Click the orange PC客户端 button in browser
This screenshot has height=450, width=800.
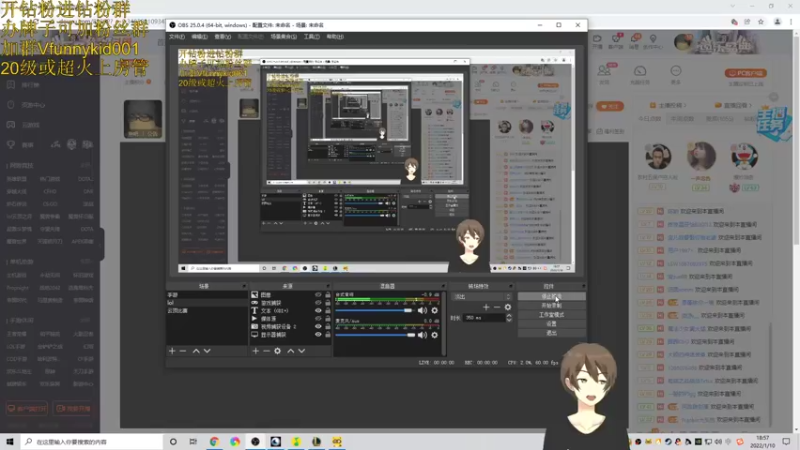tap(745, 73)
